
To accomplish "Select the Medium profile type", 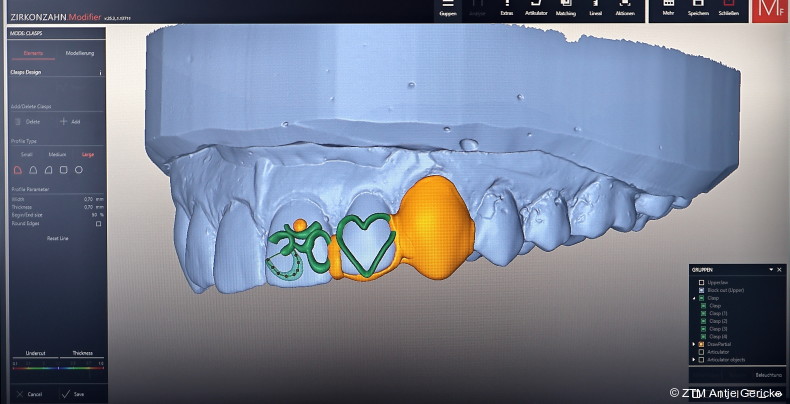I will click(57, 154).
